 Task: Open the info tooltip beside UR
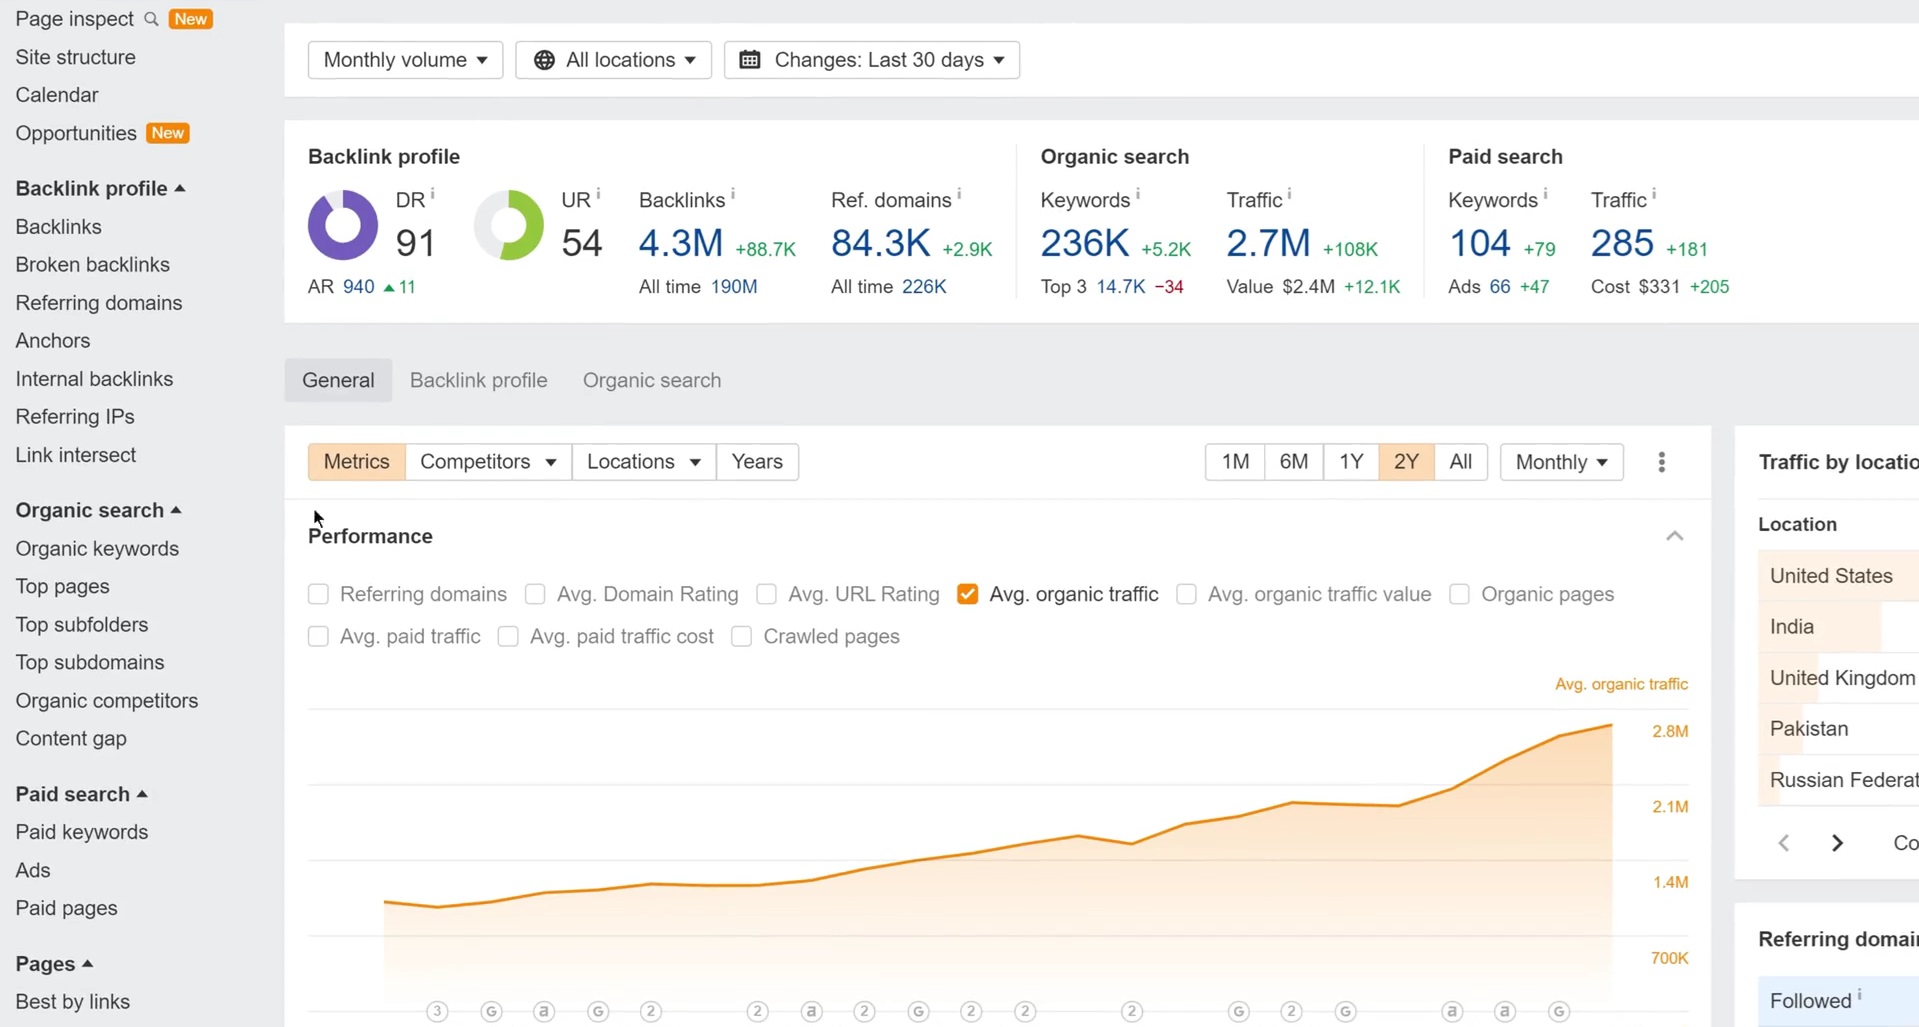pyautogui.click(x=598, y=193)
